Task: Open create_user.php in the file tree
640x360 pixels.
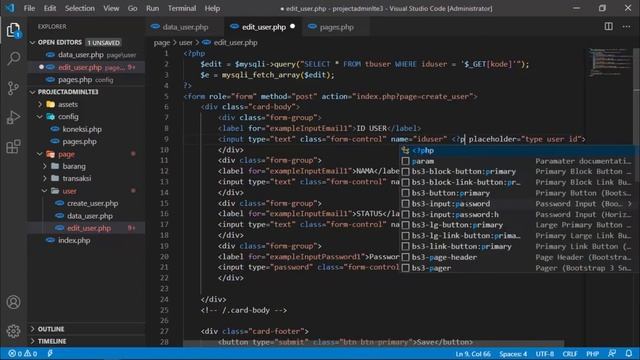Action: [92, 203]
